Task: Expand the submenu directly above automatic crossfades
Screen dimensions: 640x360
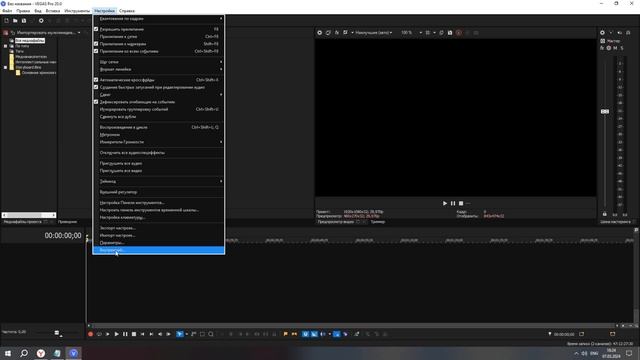Action: click(x=158, y=69)
